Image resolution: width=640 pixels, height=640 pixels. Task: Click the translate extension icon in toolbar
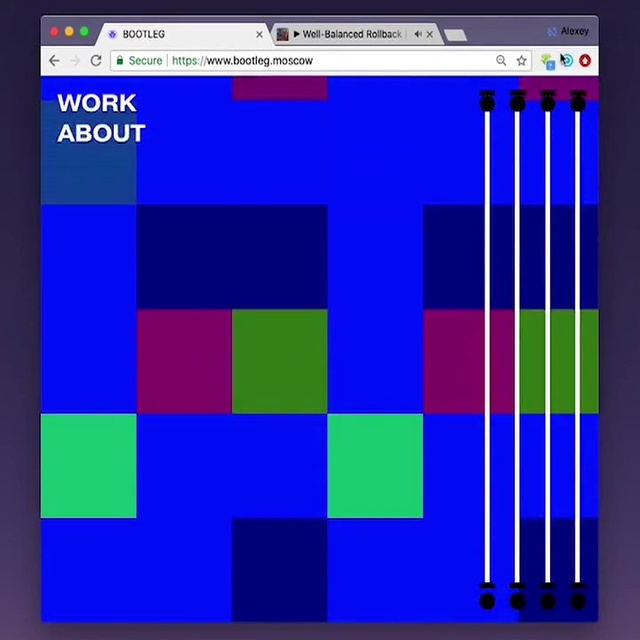click(x=547, y=61)
